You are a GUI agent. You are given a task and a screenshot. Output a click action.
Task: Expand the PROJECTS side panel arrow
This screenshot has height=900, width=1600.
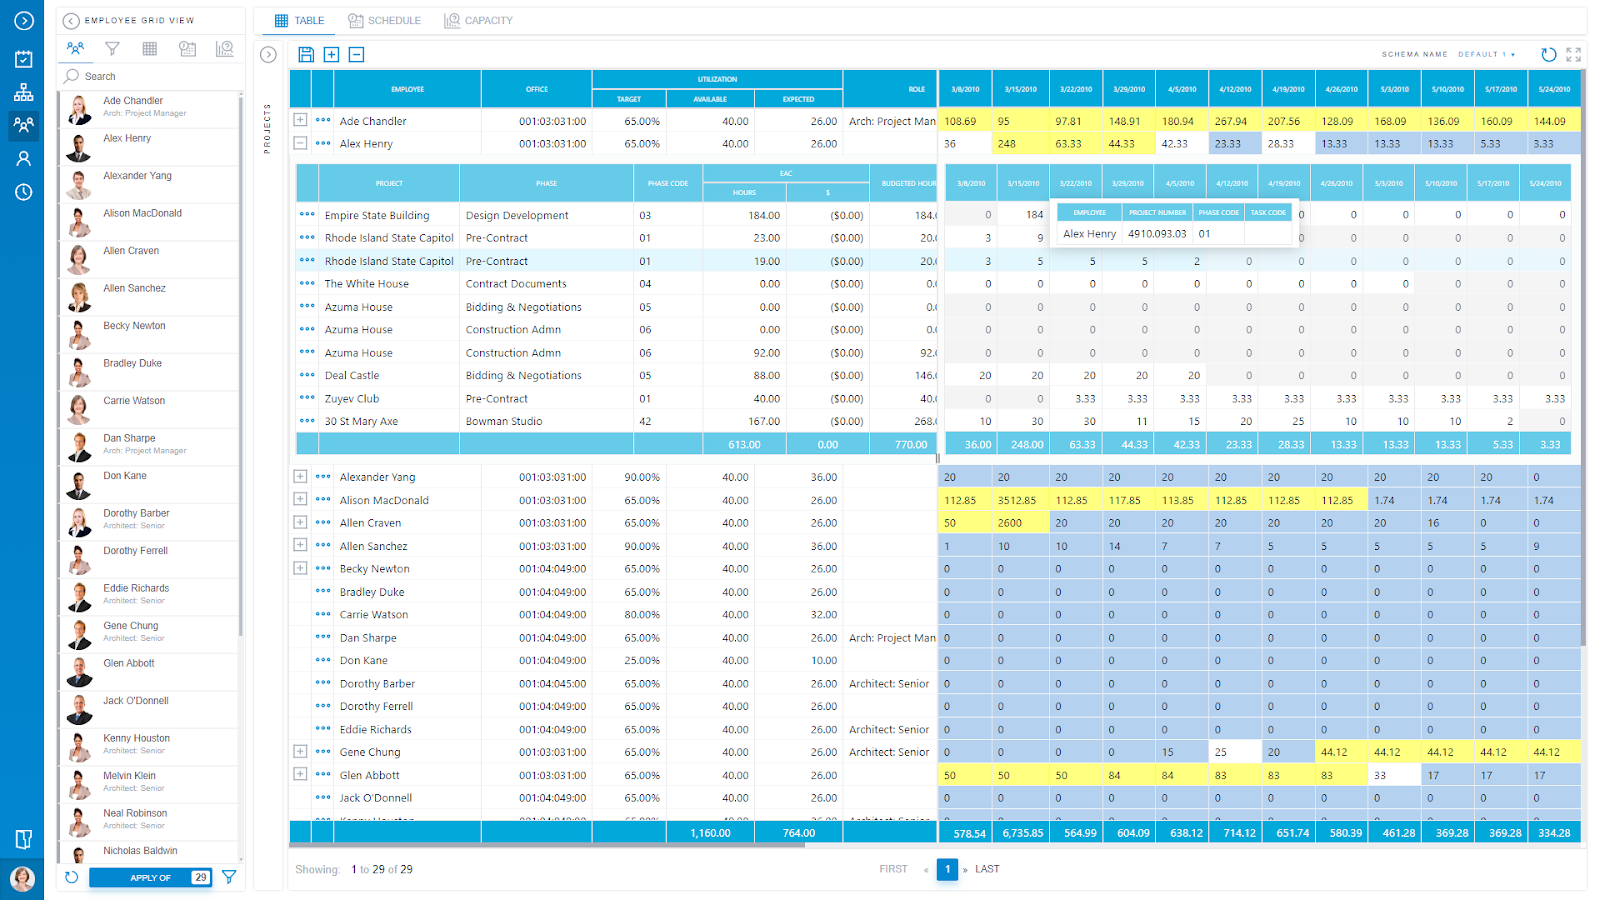coord(268,55)
